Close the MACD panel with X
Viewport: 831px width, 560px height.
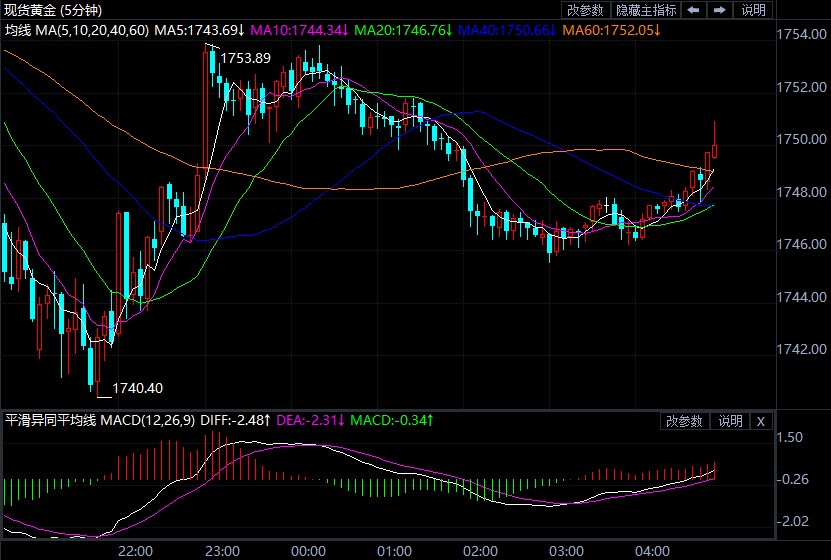tap(760, 421)
